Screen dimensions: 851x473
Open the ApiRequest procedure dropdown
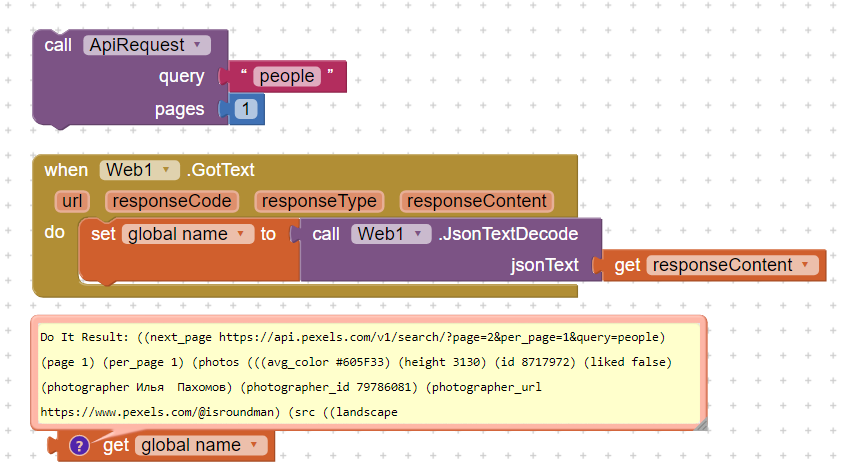(197, 45)
